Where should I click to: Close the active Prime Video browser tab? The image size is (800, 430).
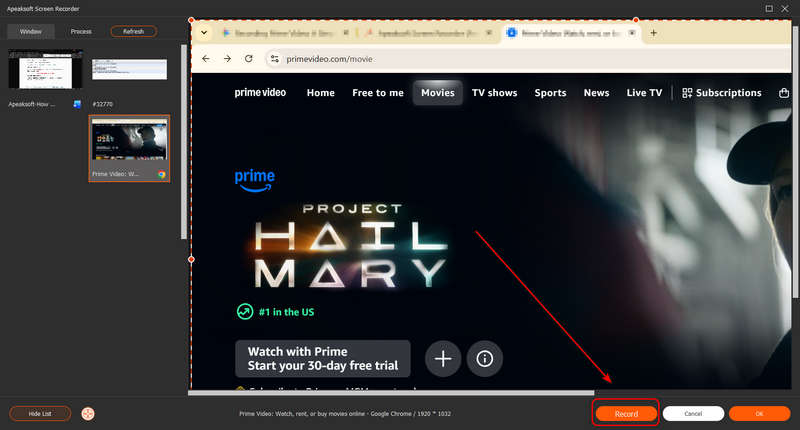coord(632,33)
